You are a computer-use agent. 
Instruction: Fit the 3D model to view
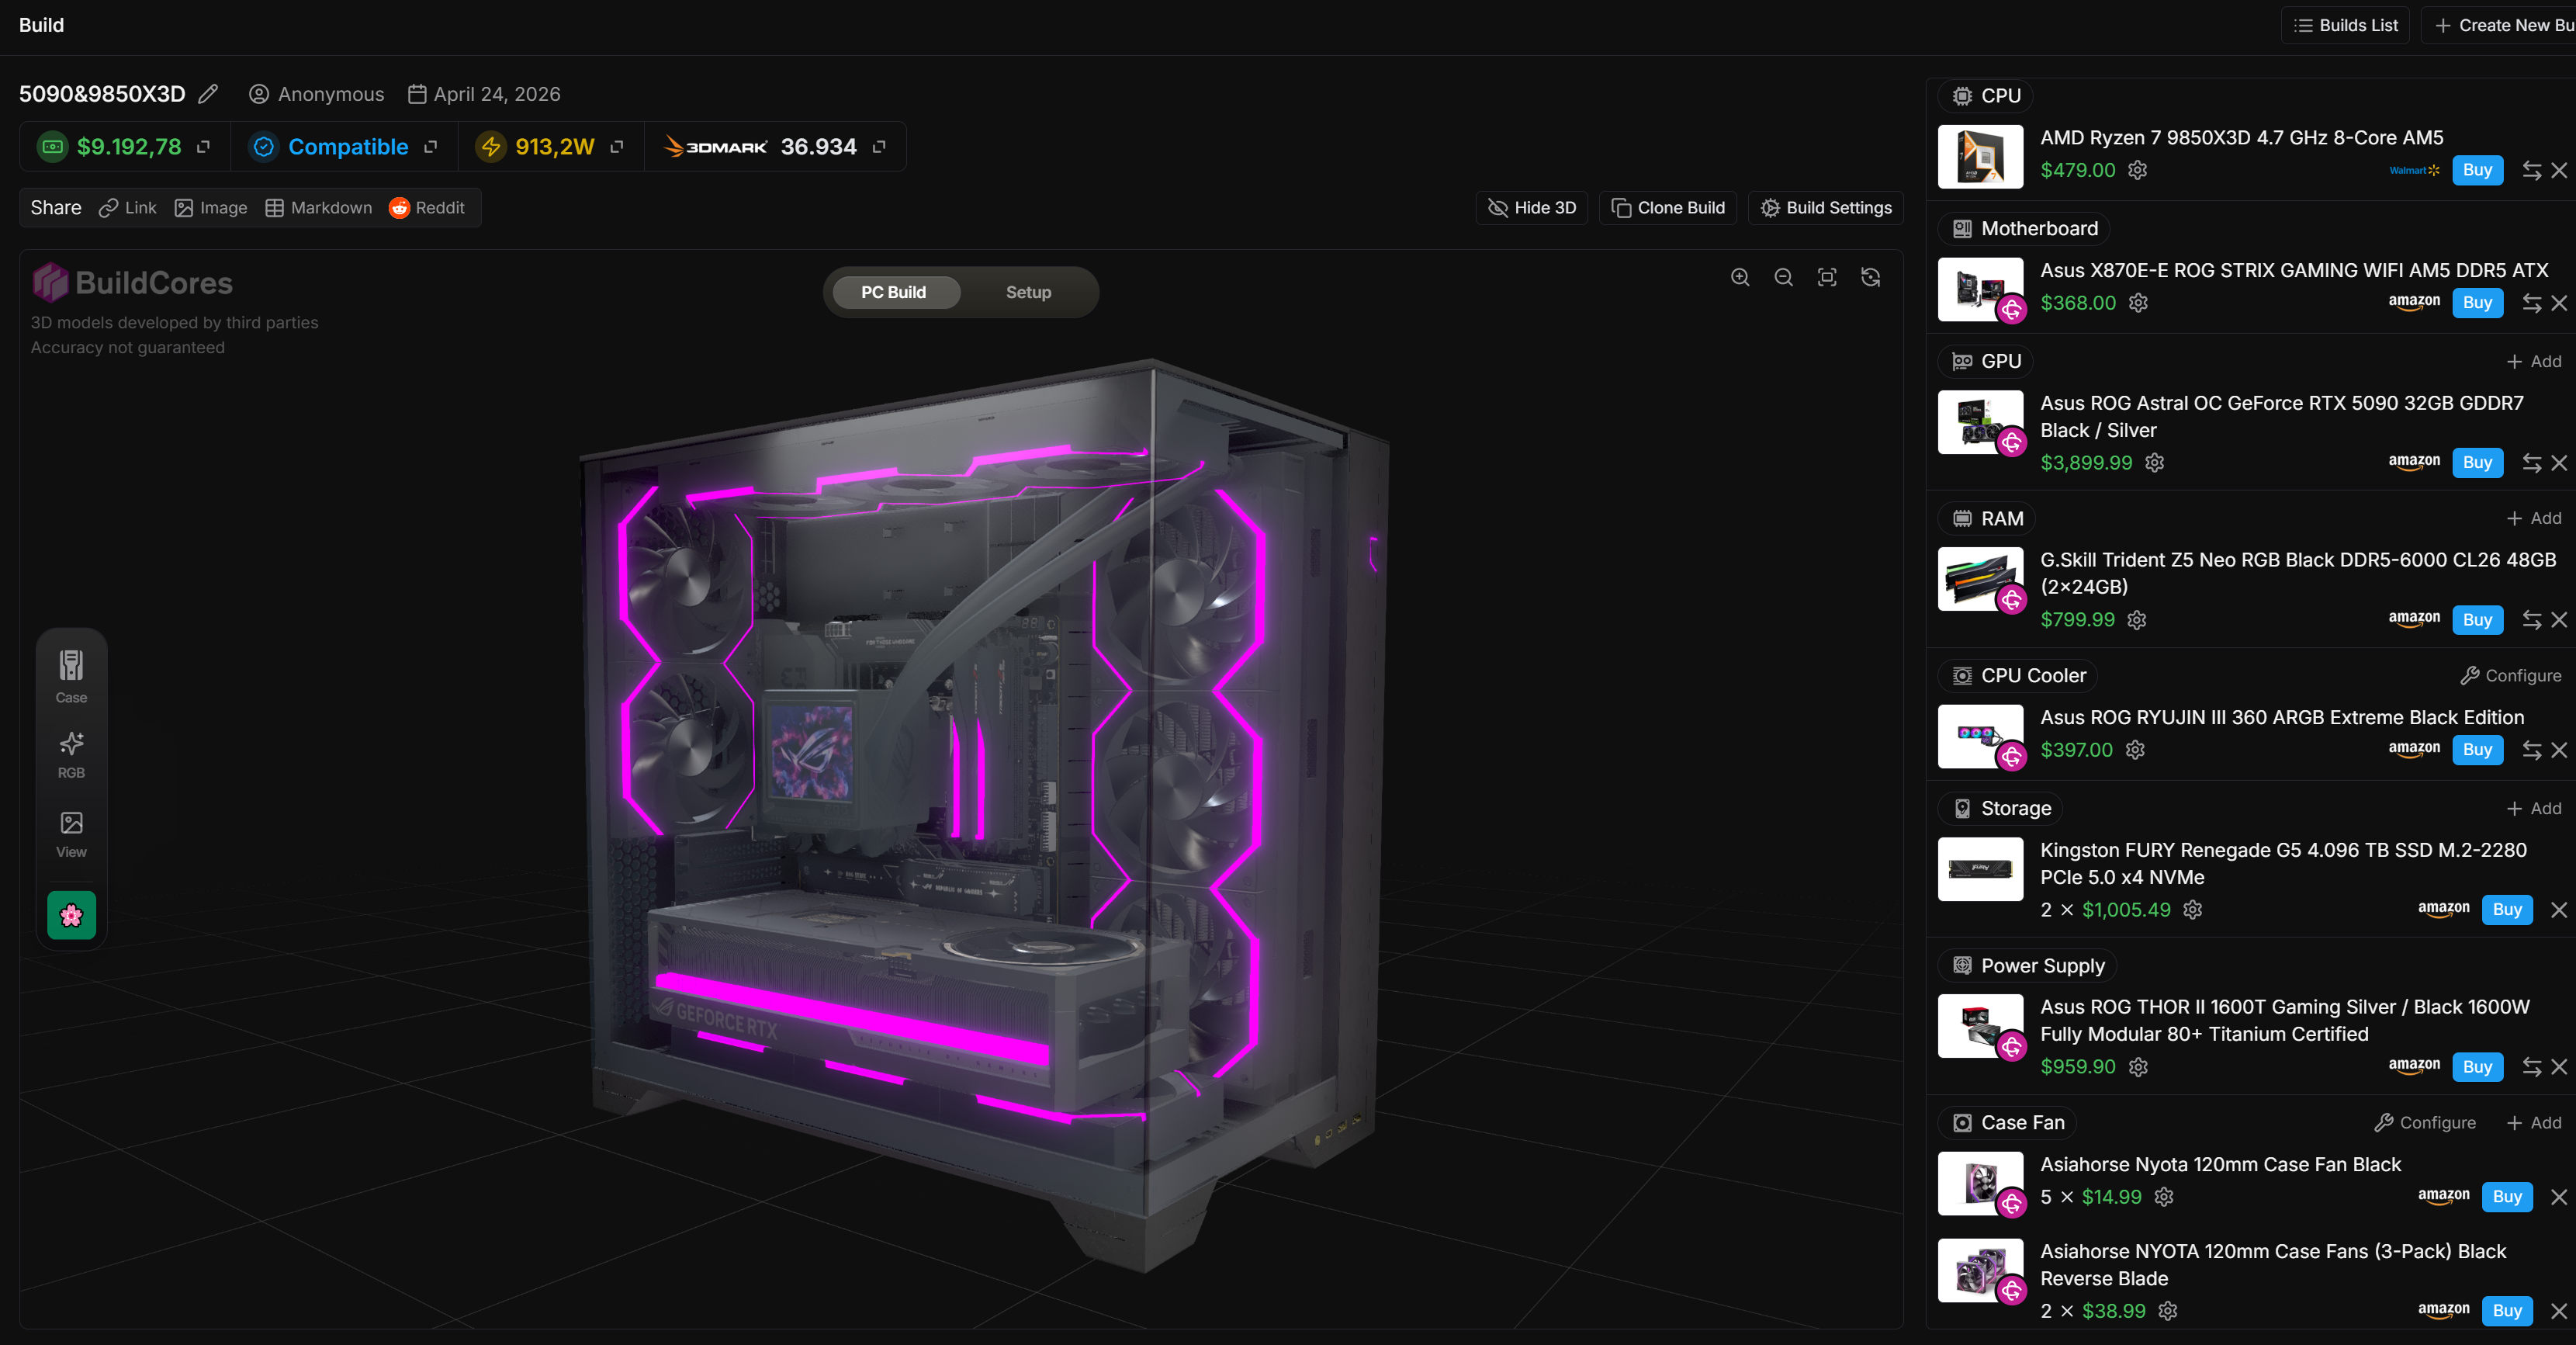click(1827, 278)
